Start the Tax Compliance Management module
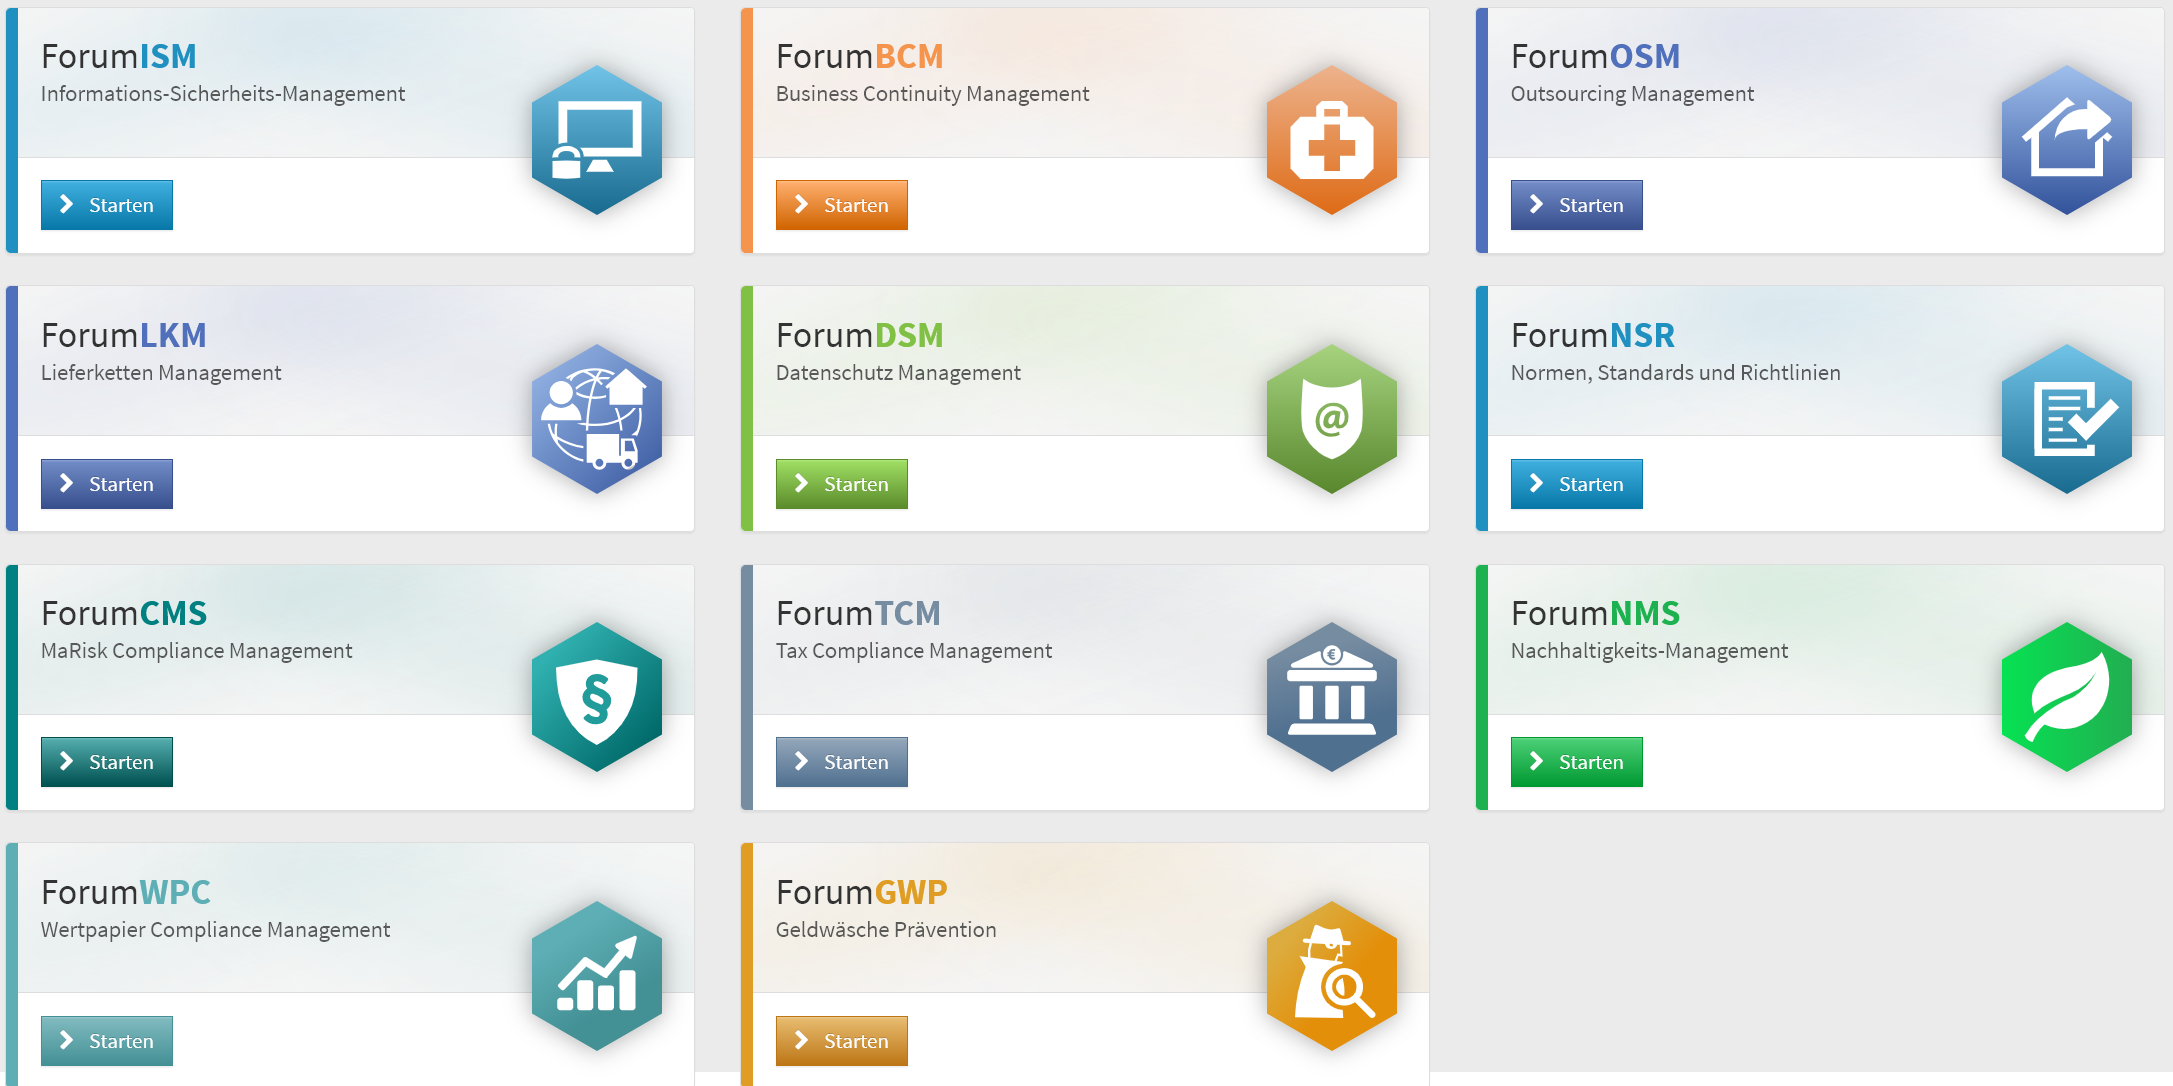Screen dimensions: 2173x1086 [842, 762]
